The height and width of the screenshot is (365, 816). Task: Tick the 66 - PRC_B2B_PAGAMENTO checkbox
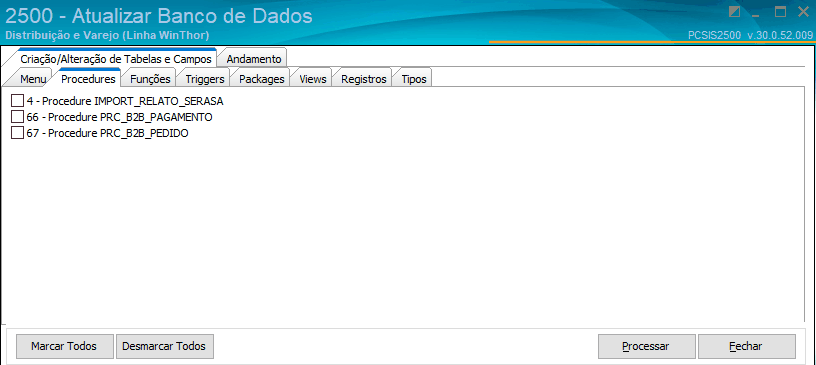18,117
